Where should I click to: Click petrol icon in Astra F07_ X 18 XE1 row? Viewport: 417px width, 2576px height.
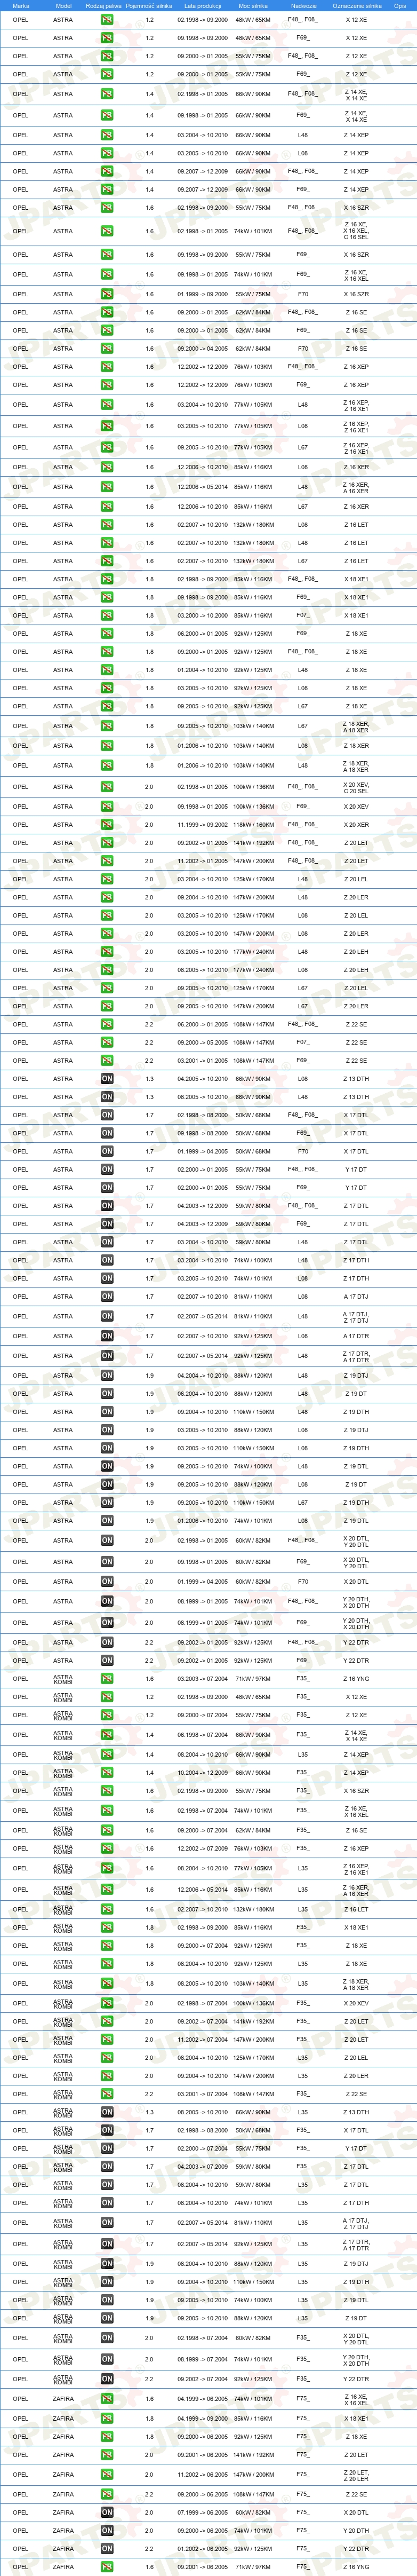coord(107,616)
